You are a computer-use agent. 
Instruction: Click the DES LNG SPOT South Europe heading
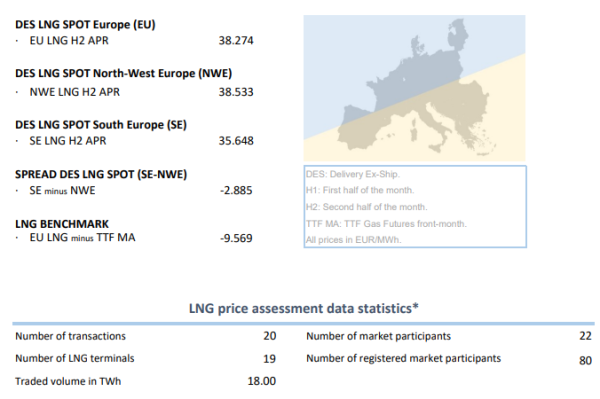click(x=101, y=125)
